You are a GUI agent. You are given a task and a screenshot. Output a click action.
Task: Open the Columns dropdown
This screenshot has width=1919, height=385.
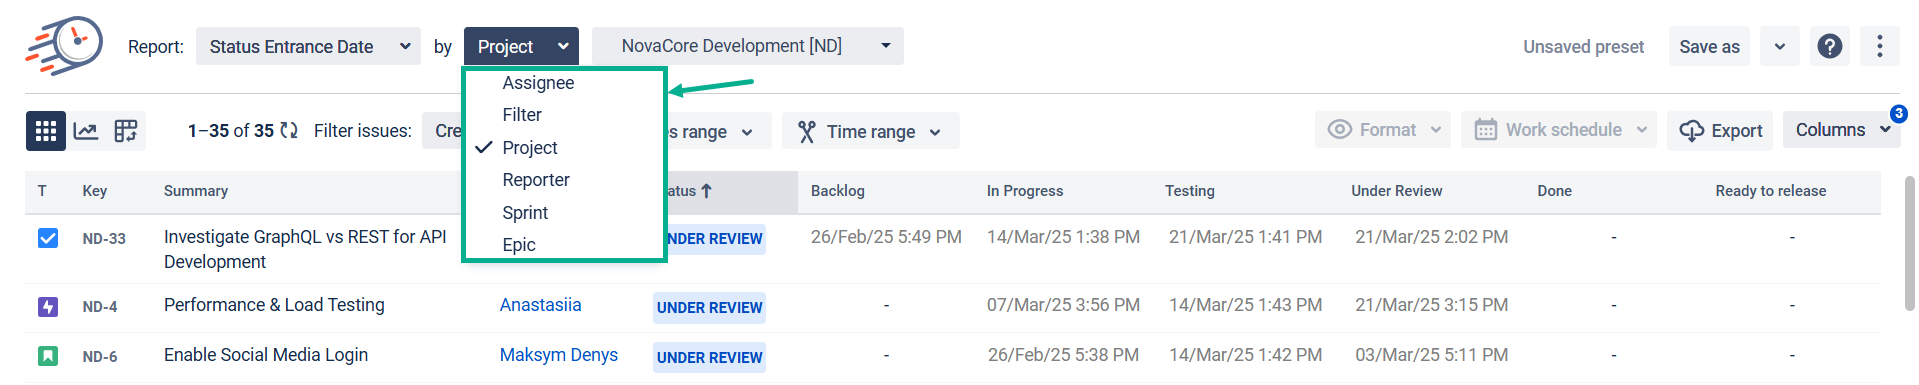point(1842,130)
